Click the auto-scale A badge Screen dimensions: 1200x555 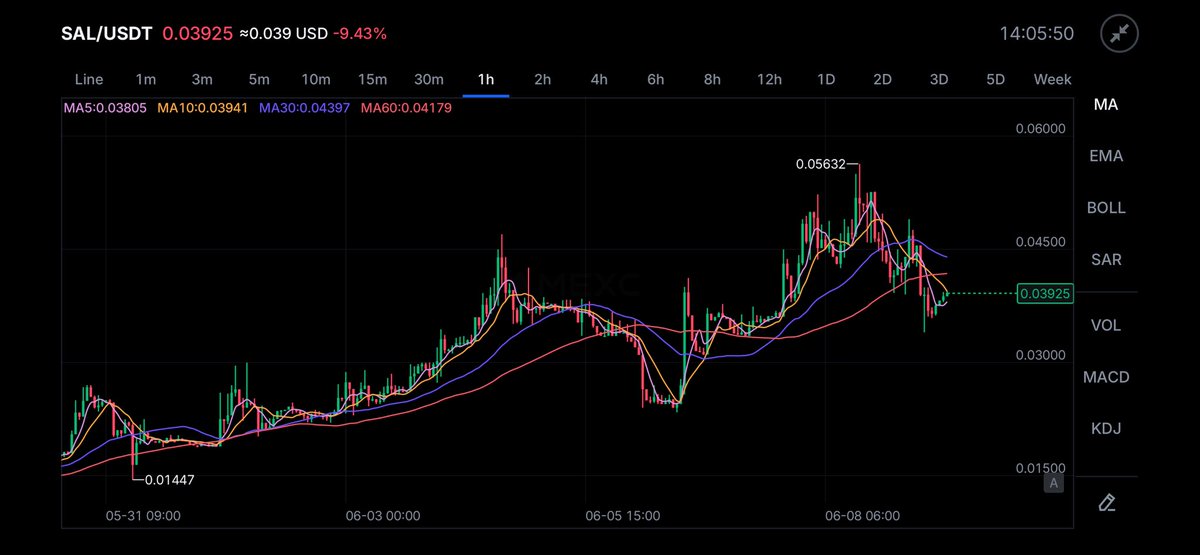tap(1052, 484)
